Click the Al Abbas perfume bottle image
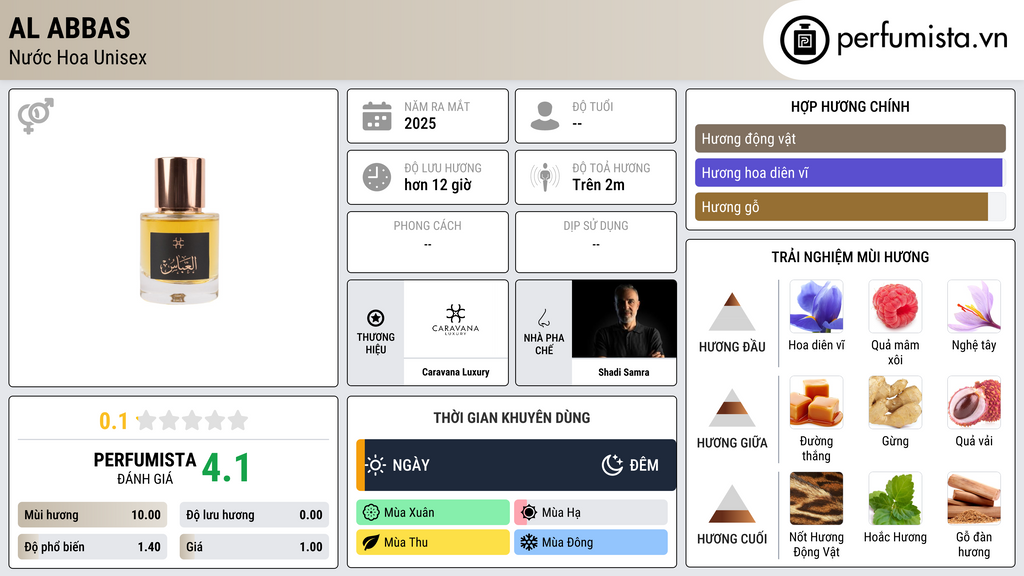This screenshot has width=1024, height=576. coord(179,230)
